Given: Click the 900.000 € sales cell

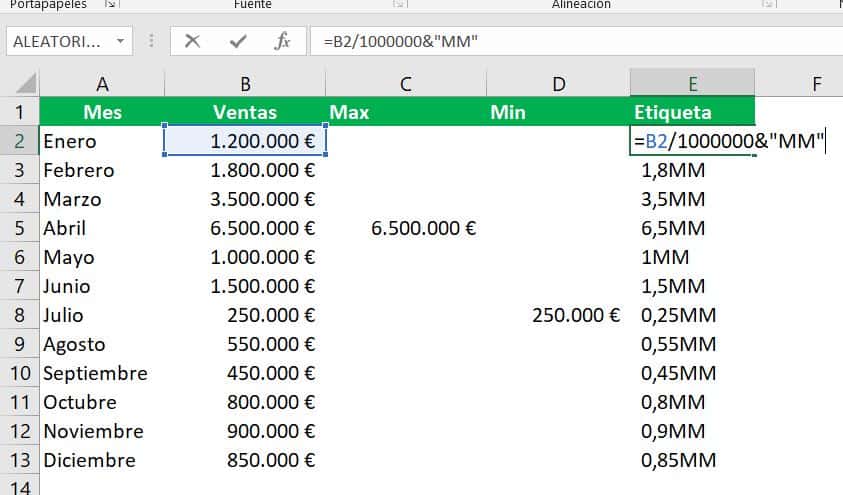Looking at the screenshot, I should click(245, 431).
